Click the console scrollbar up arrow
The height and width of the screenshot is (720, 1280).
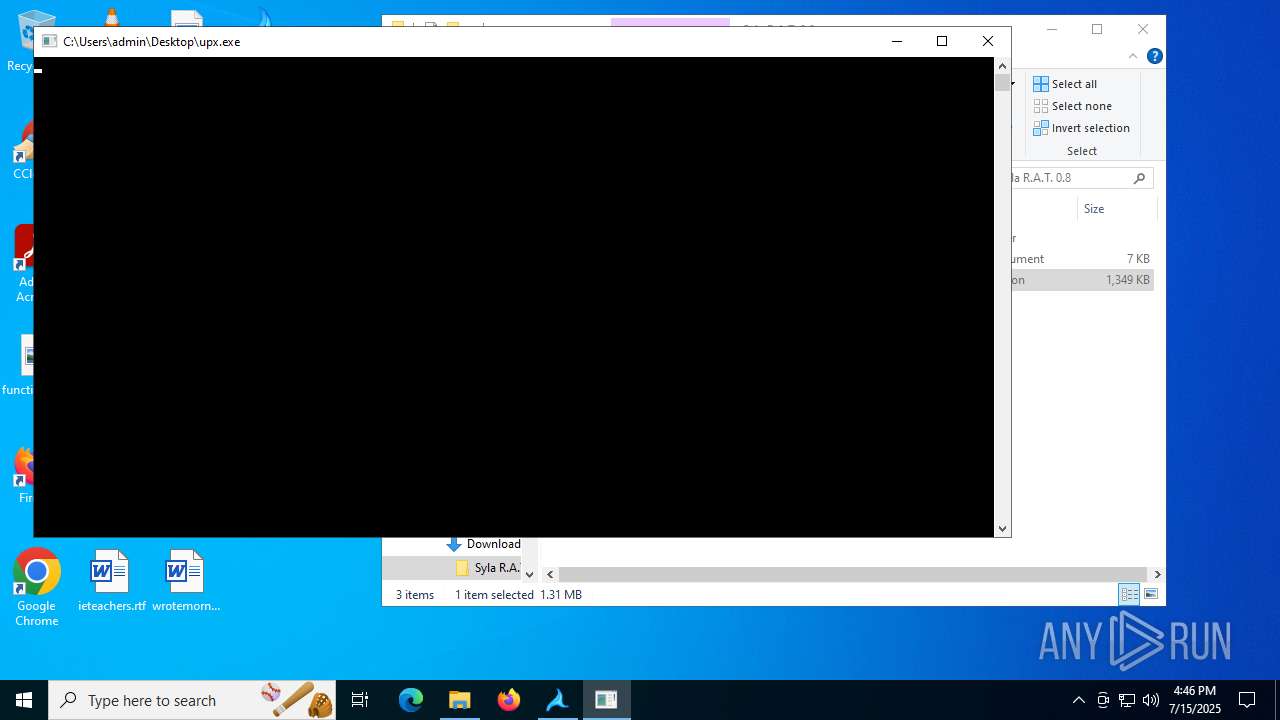(x=1003, y=66)
